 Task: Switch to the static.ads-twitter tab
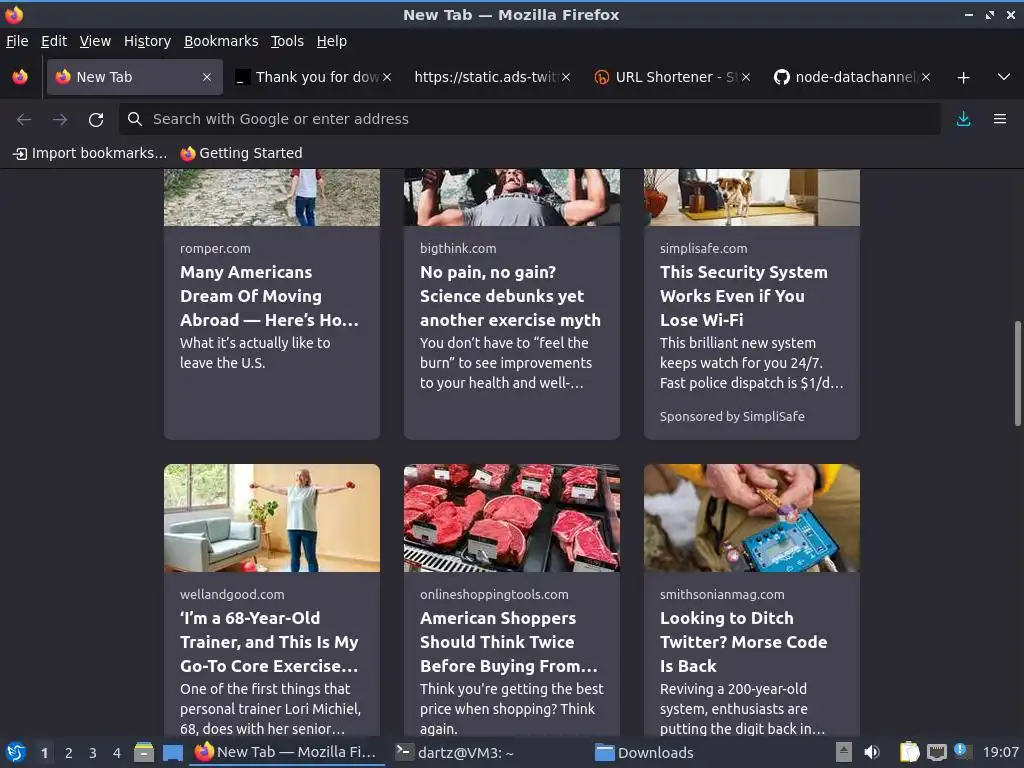[491, 77]
